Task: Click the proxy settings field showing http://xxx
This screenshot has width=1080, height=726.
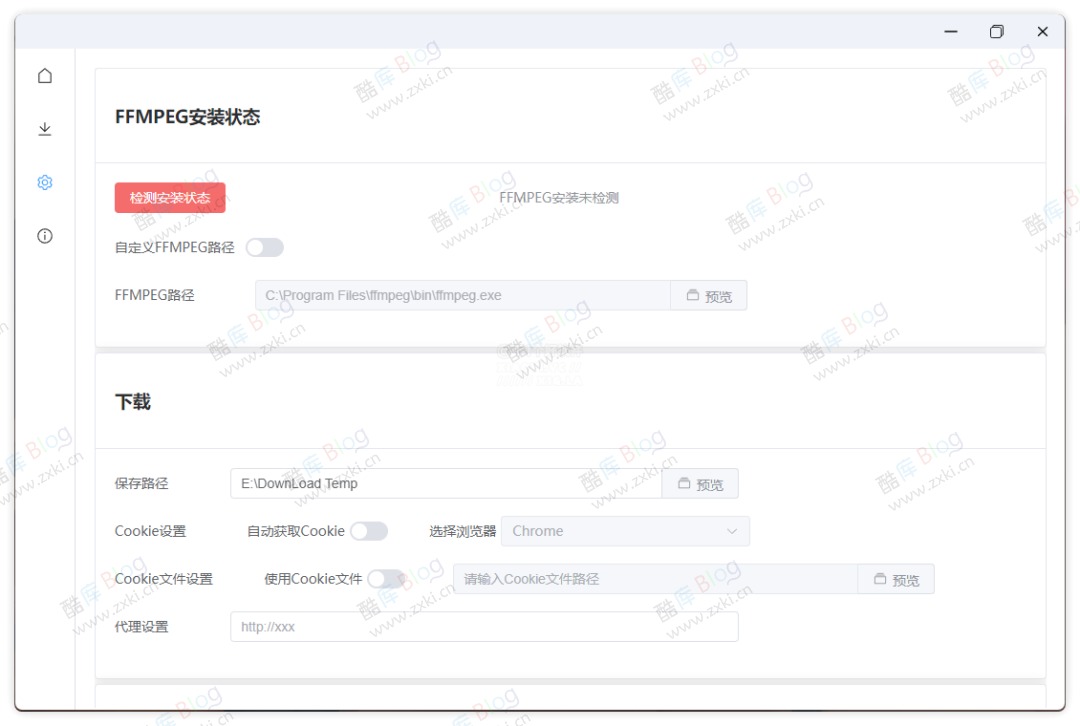Action: pyautogui.click(x=484, y=626)
